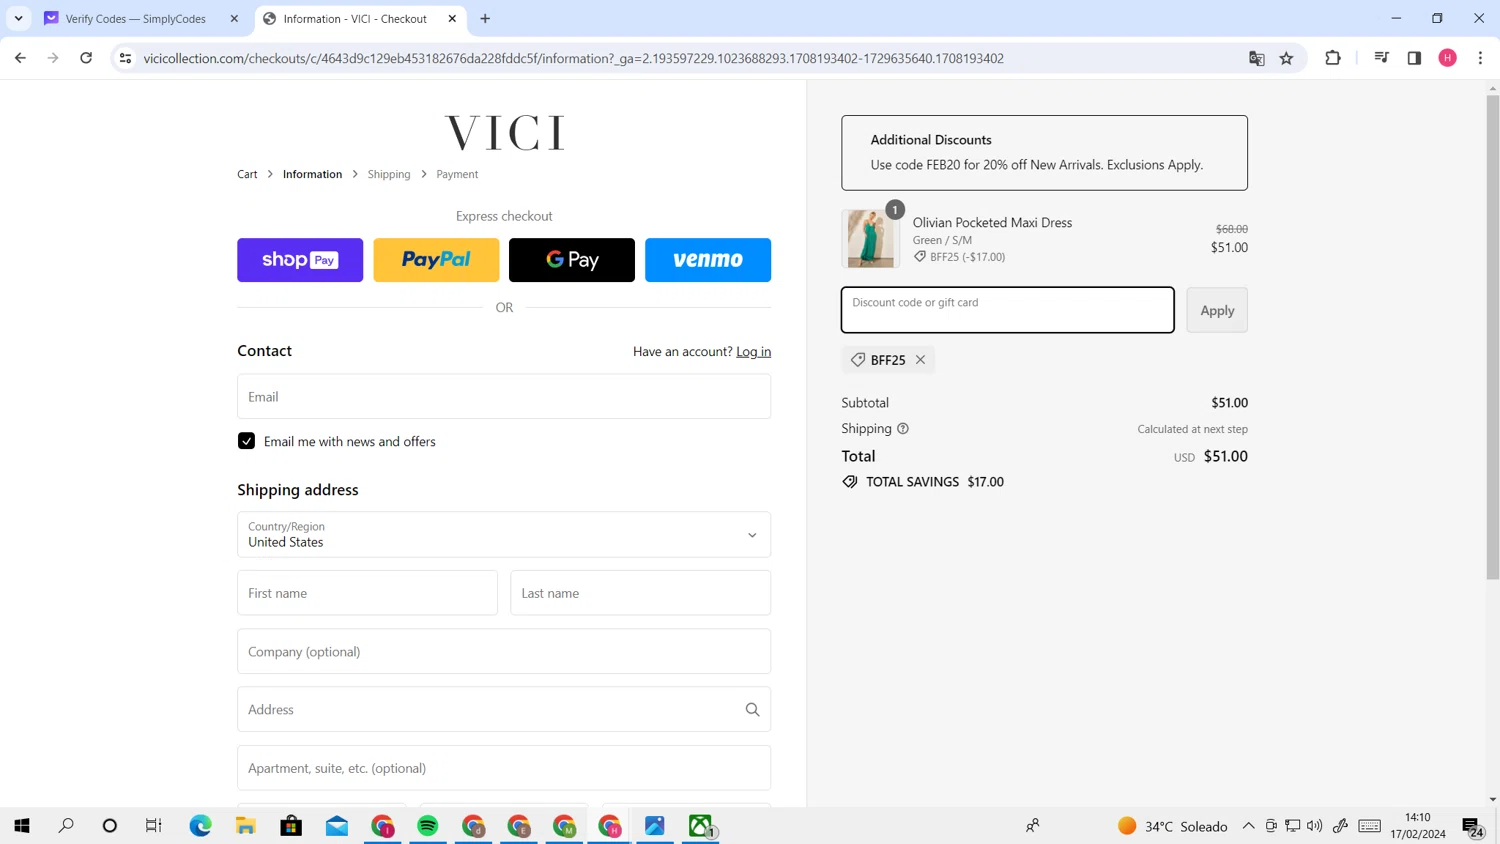Open Microsoft Store from taskbar
This screenshot has height=844, width=1500.
[x=291, y=826]
